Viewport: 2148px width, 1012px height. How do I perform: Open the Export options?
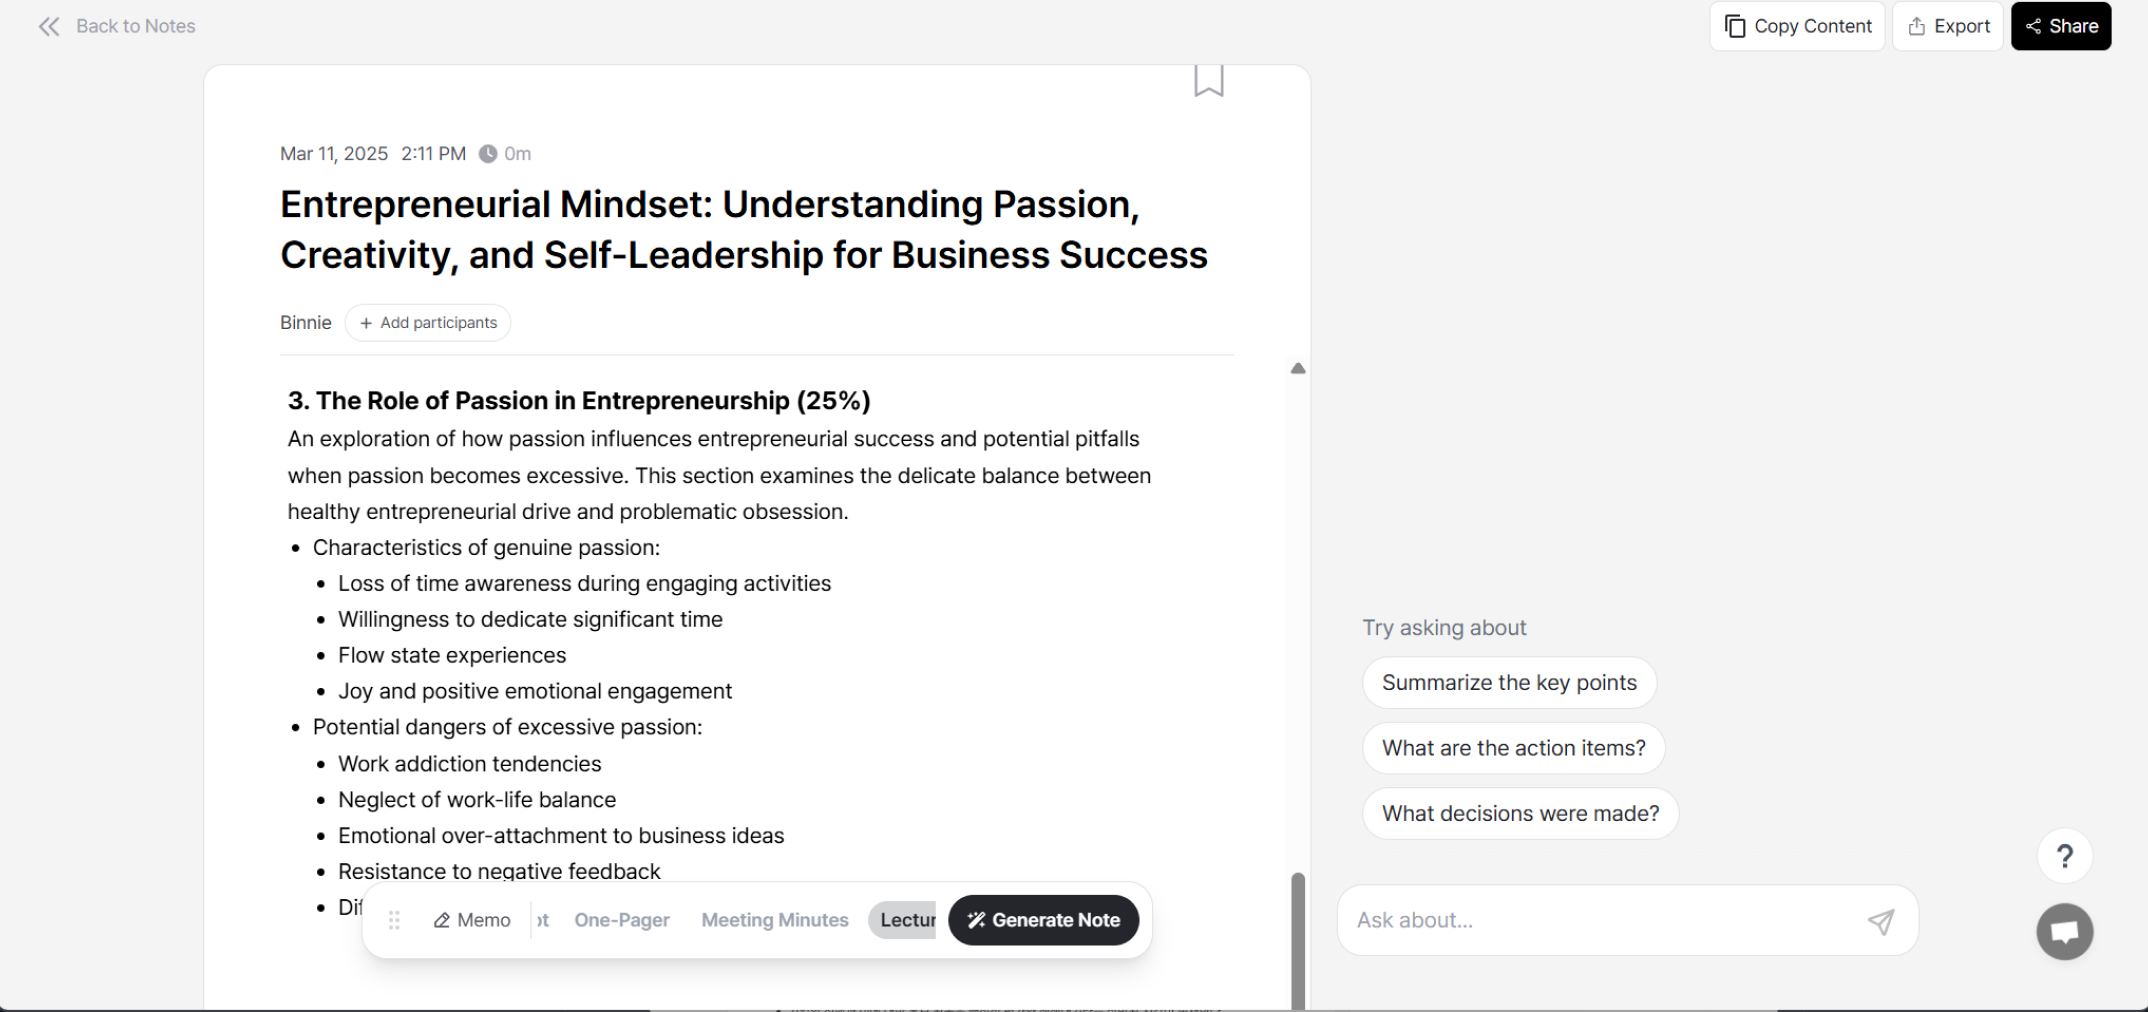click(1947, 27)
